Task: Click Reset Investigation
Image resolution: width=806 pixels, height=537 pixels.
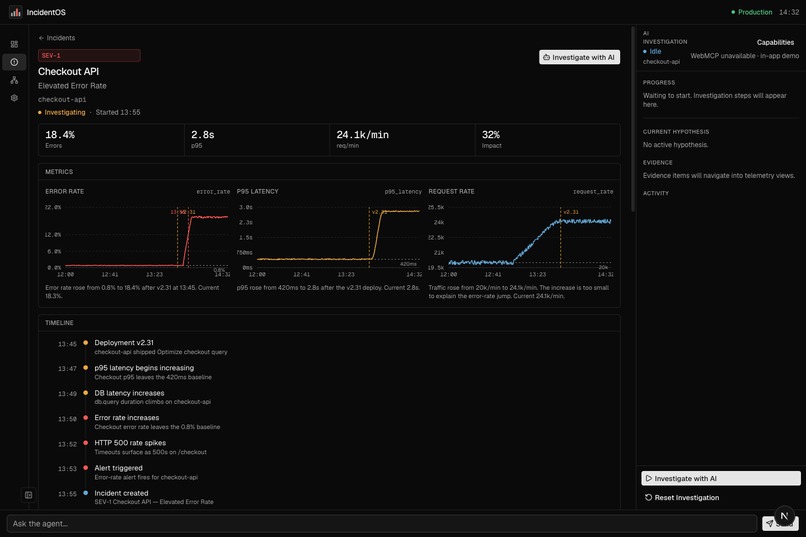Action: (682, 497)
